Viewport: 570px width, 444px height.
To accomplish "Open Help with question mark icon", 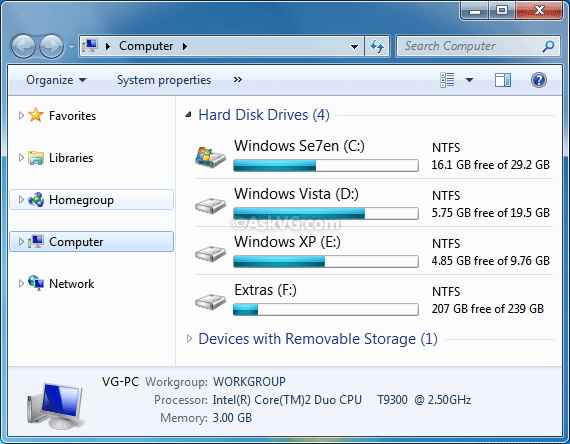I will 539,80.
